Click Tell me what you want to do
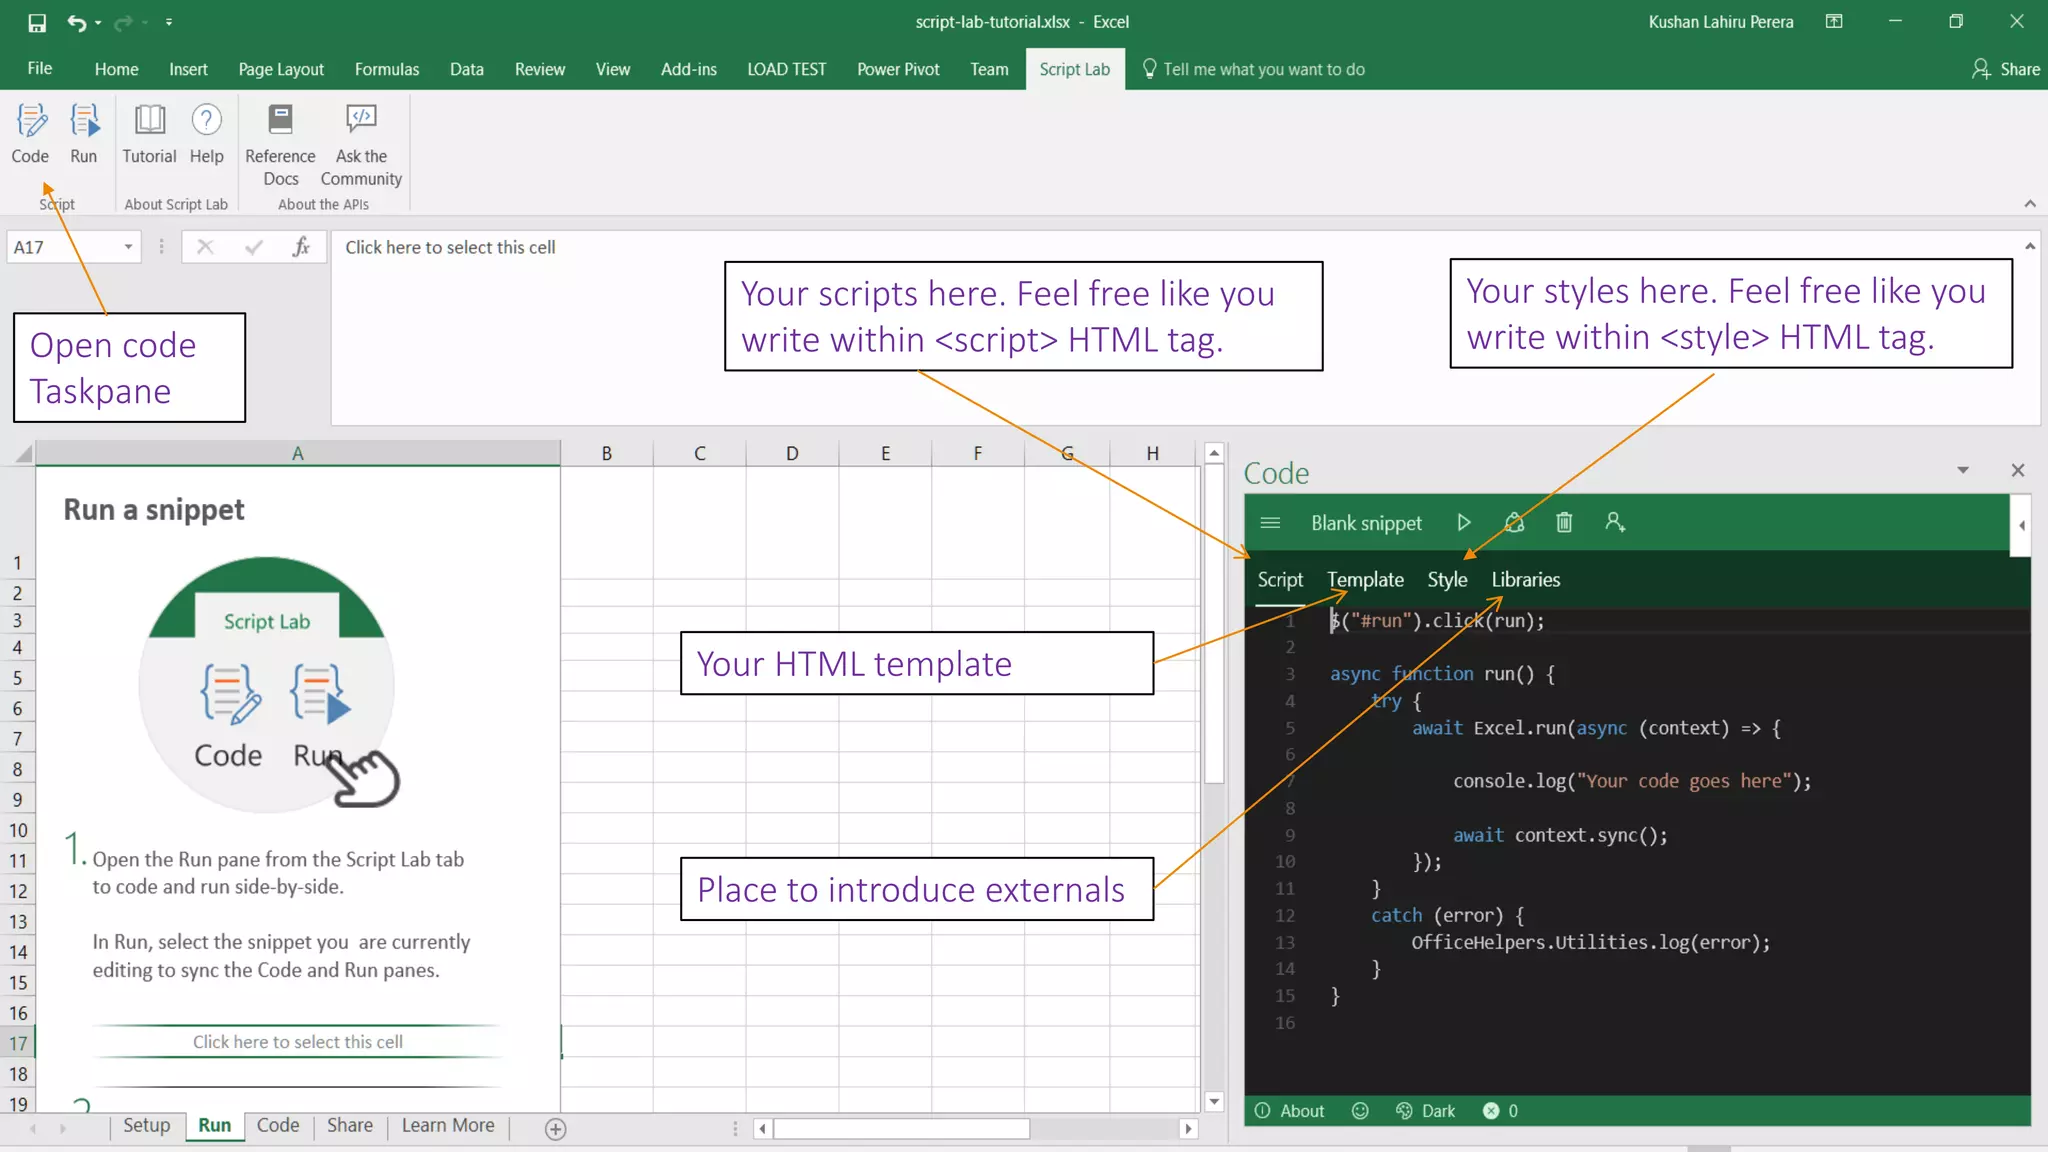This screenshot has width=2048, height=1152. 1253,69
